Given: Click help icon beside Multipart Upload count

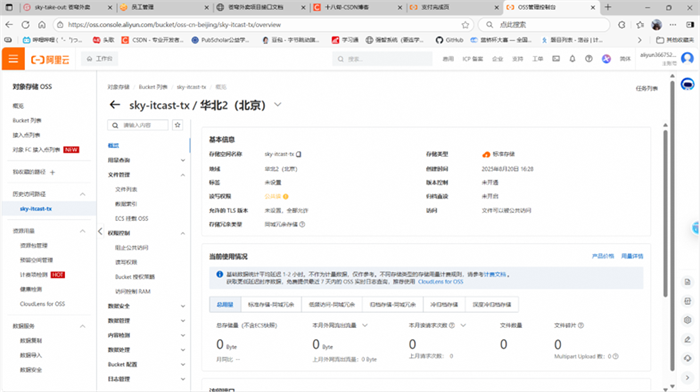Looking at the screenshot, I should (616, 356).
